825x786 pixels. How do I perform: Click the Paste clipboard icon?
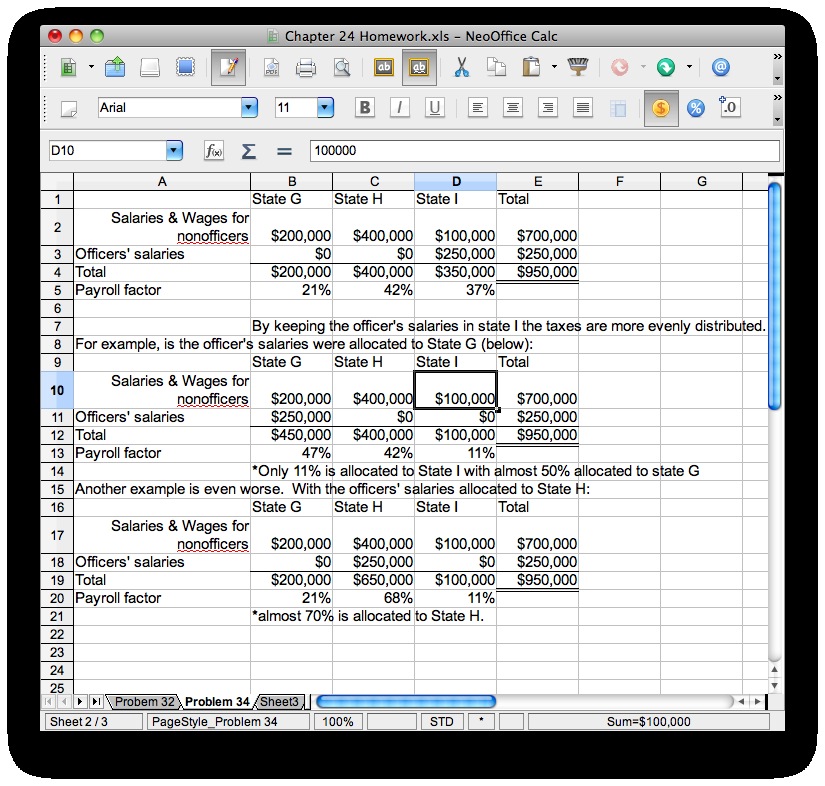point(531,67)
